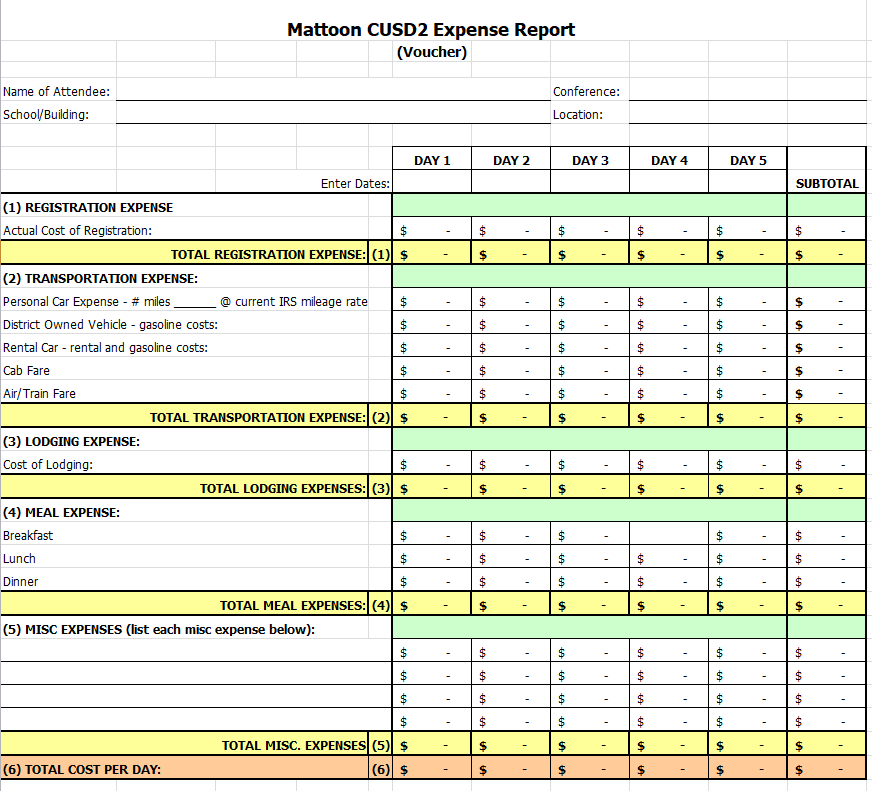The width and height of the screenshot is (872, 791).
Task: Click the DAY 3 column header cell
Action: tap(590, 160)
